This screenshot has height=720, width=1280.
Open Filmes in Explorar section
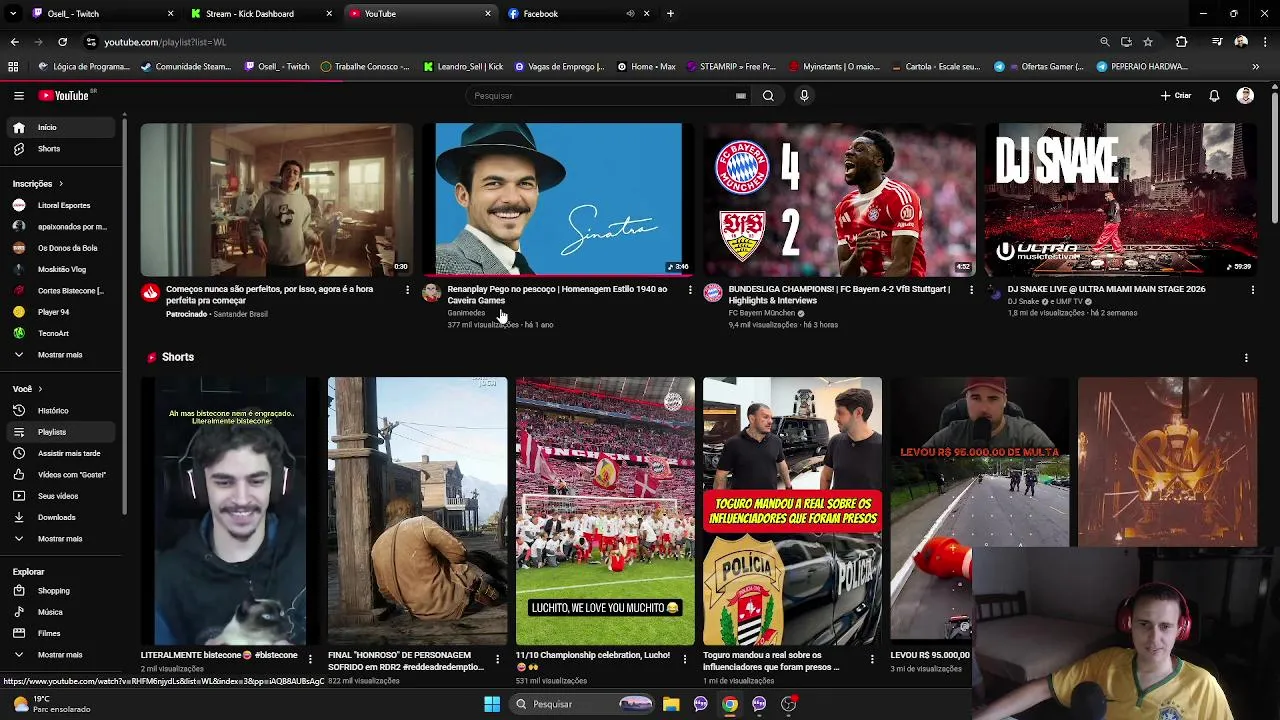pos(63,633)
